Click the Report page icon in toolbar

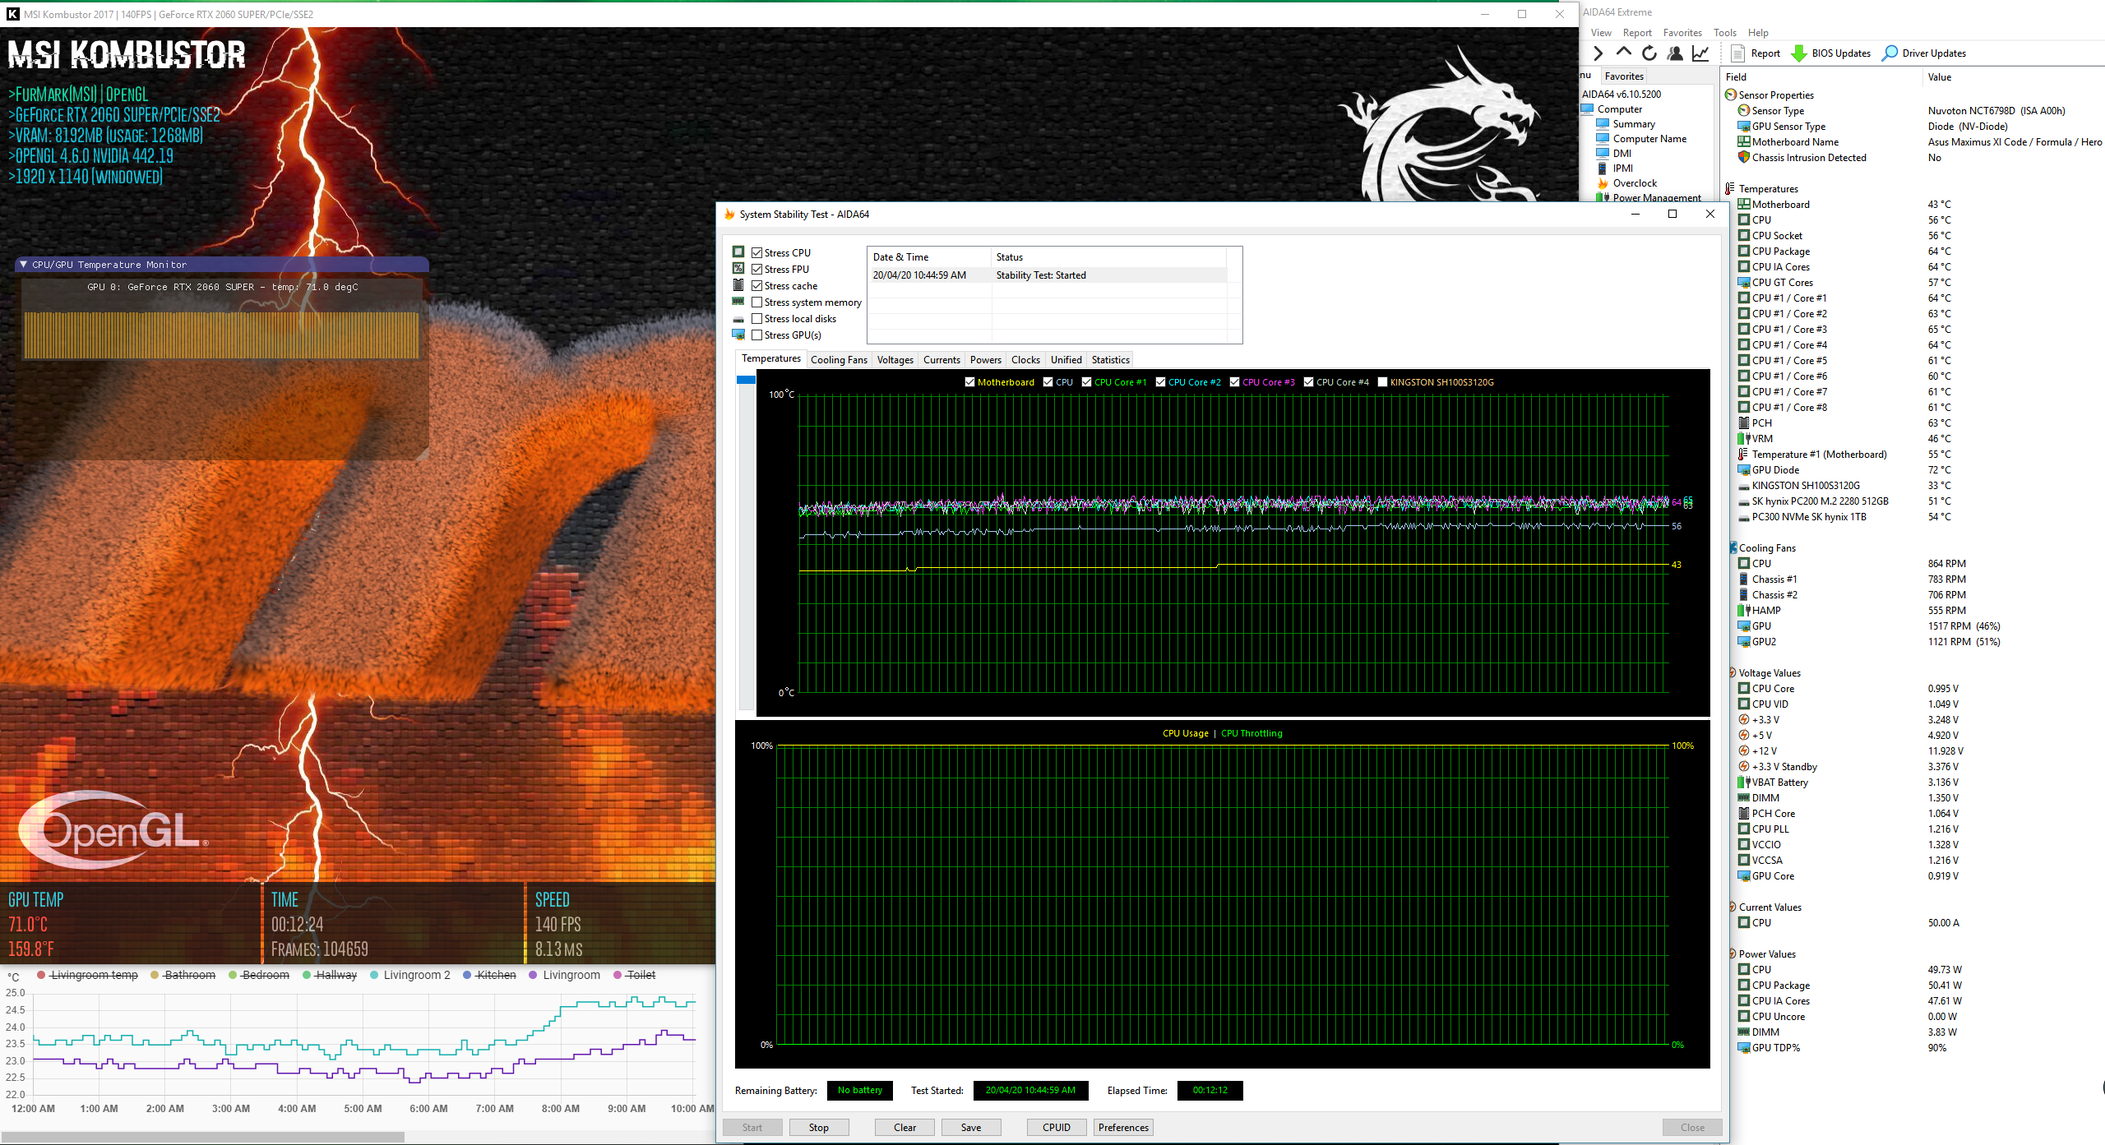click(1738, 53)
